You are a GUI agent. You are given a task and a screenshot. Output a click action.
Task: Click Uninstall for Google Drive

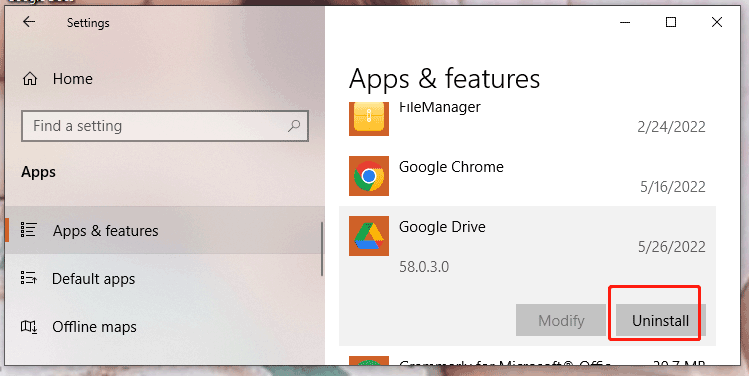[661, 320]
